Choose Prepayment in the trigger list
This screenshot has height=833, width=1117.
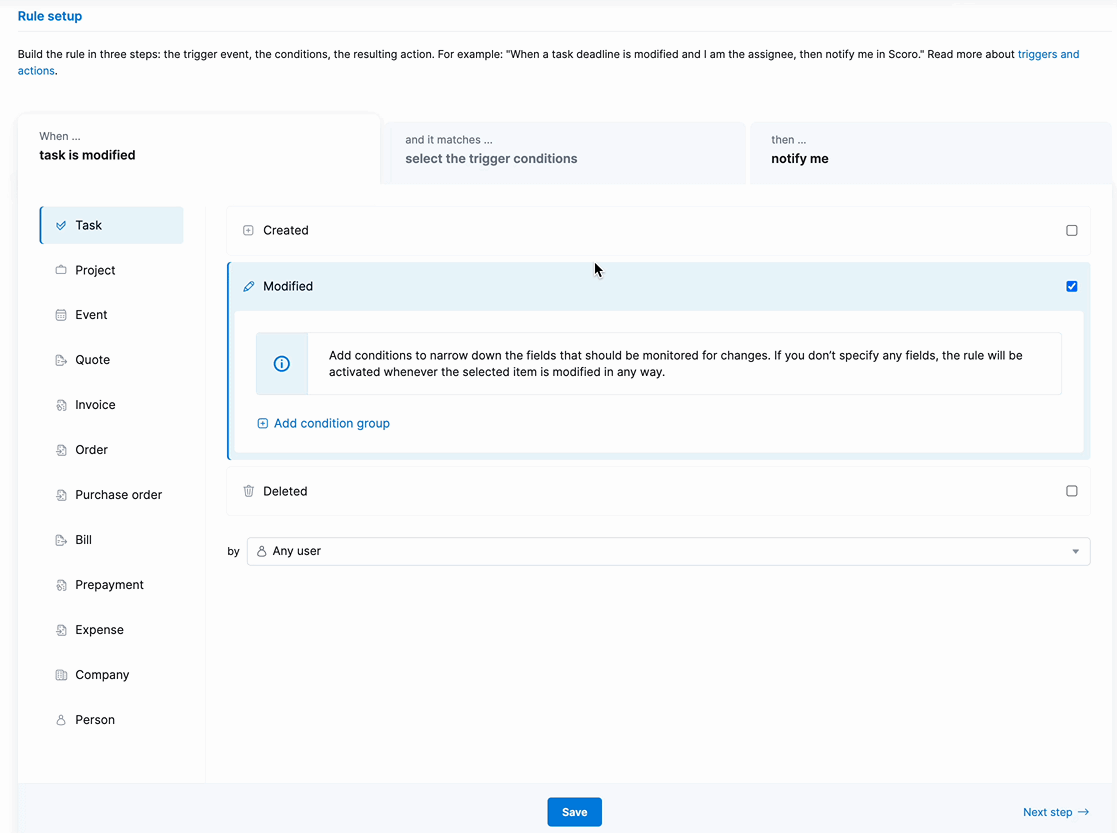111,585
